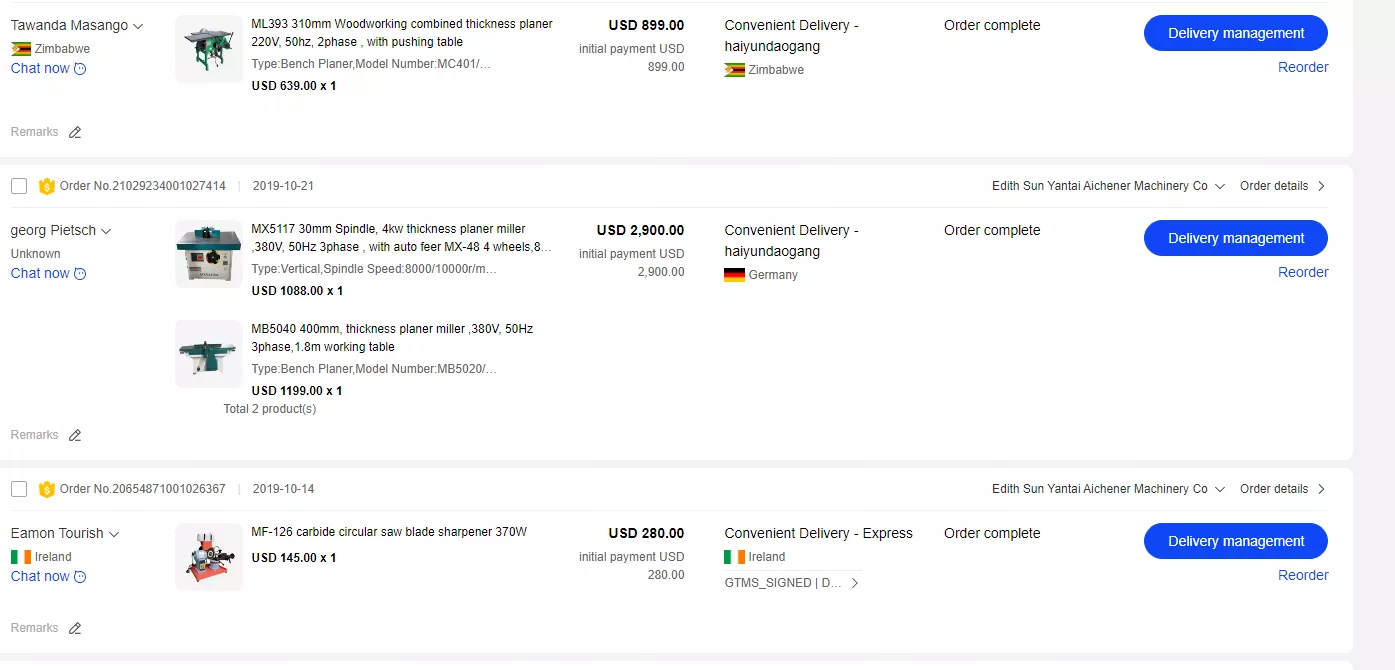1395x670 pixels.
Task: Select checkbox for order No.21029234001027414
Action: (x=19, y=186)
